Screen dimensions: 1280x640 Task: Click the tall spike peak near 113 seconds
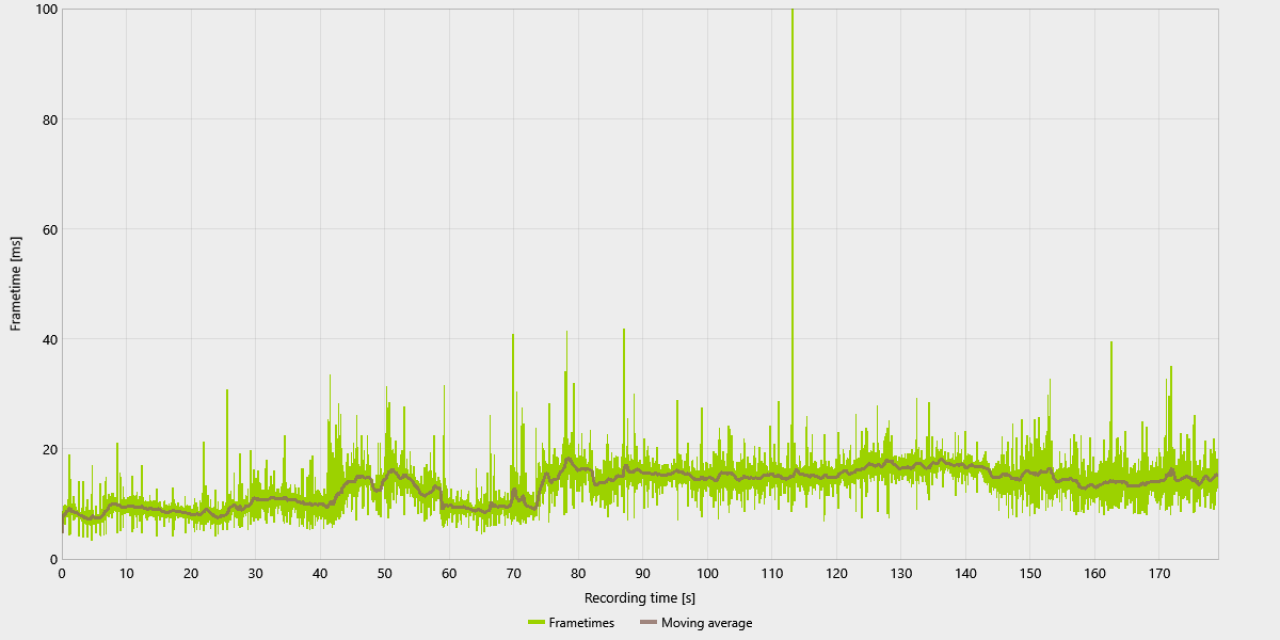792,12
